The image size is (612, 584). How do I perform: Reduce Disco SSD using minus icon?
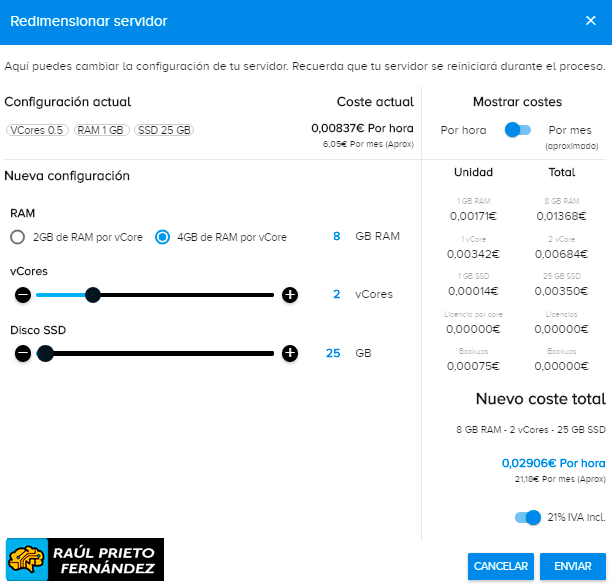pos(23,353)
